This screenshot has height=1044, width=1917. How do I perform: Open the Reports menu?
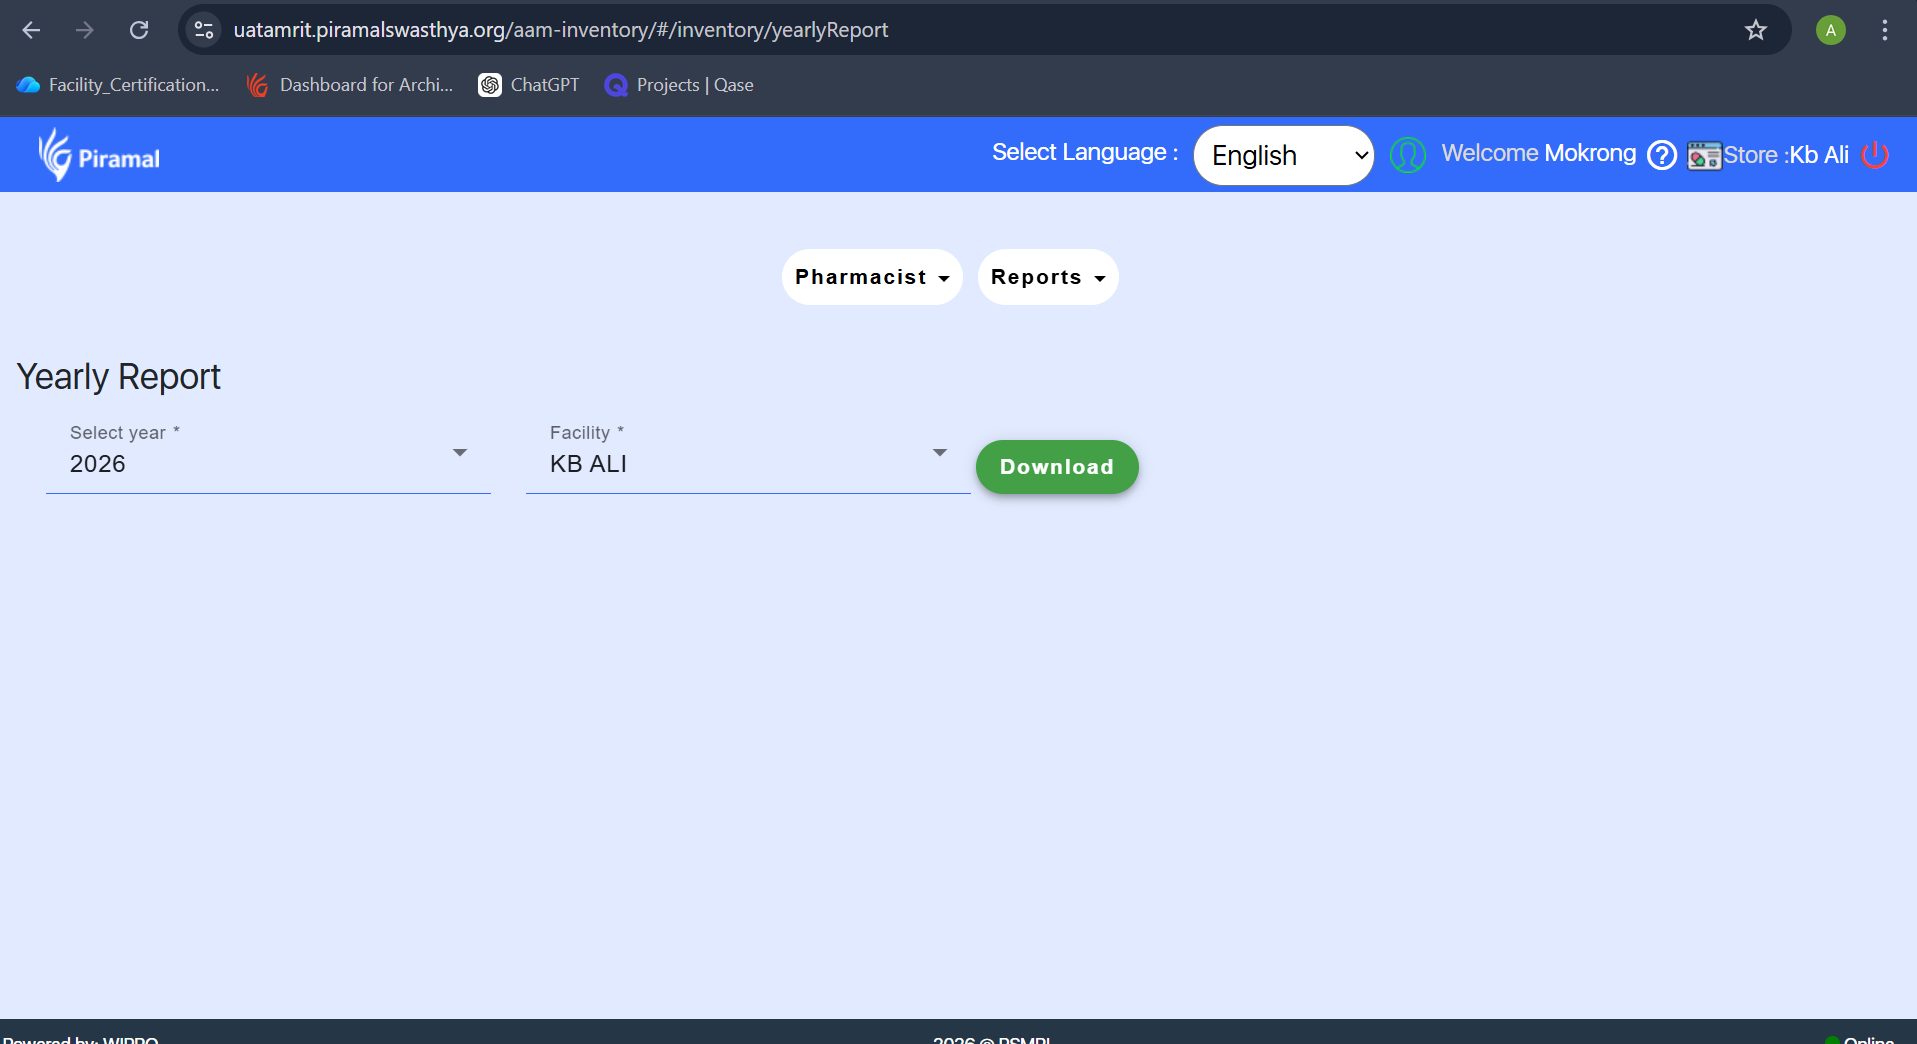click(x=1047, y=277)
